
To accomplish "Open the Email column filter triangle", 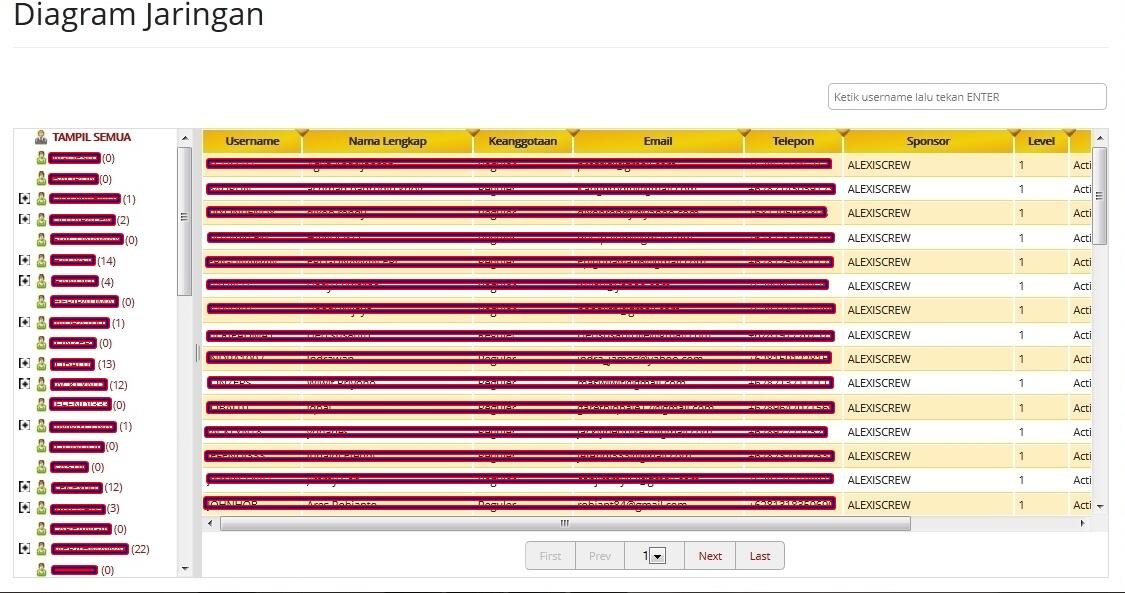I will click(744, 133).
